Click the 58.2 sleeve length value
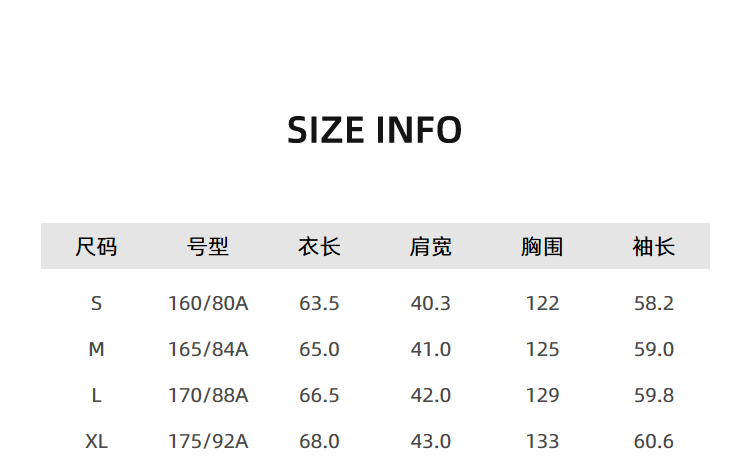Screen dimensions: 750x464 pos(654,303)
